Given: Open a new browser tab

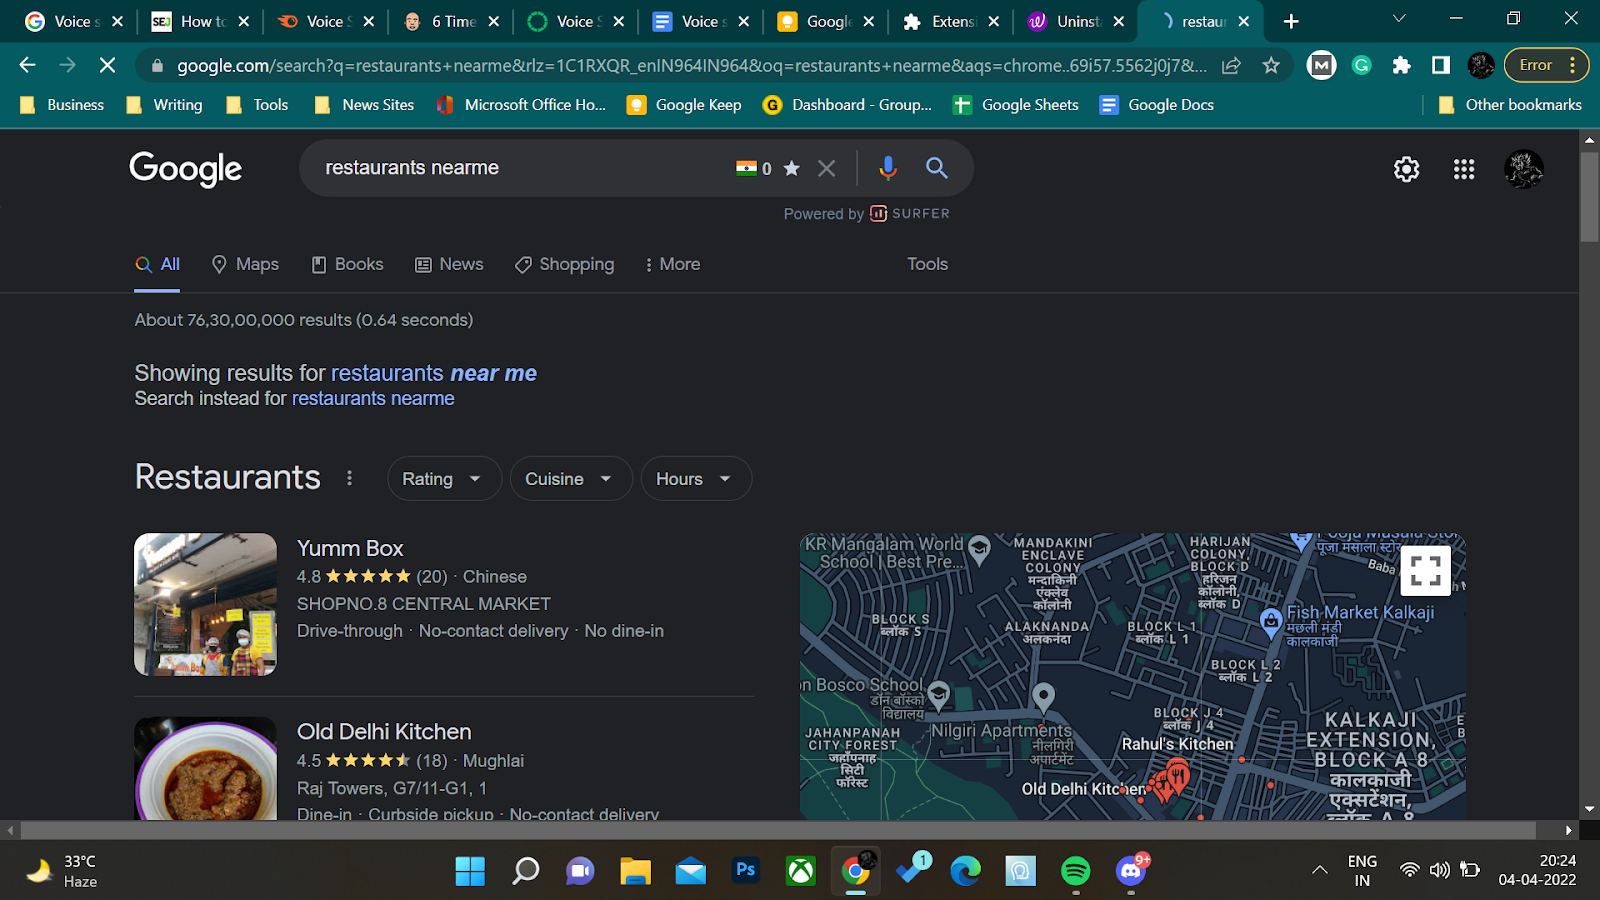Looking at the screenshot, I should (1291, 21).
